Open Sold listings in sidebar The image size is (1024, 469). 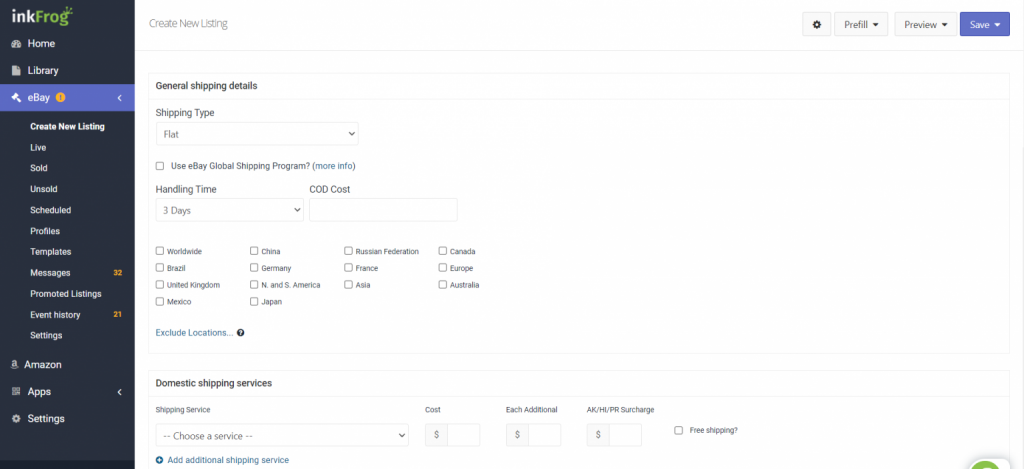coord(39,168)
